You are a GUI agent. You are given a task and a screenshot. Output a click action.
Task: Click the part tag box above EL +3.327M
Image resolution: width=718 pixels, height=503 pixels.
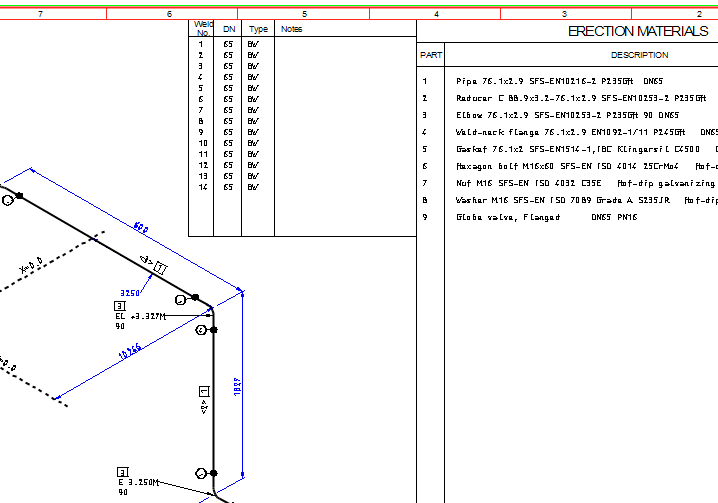[x=121, y=305]
